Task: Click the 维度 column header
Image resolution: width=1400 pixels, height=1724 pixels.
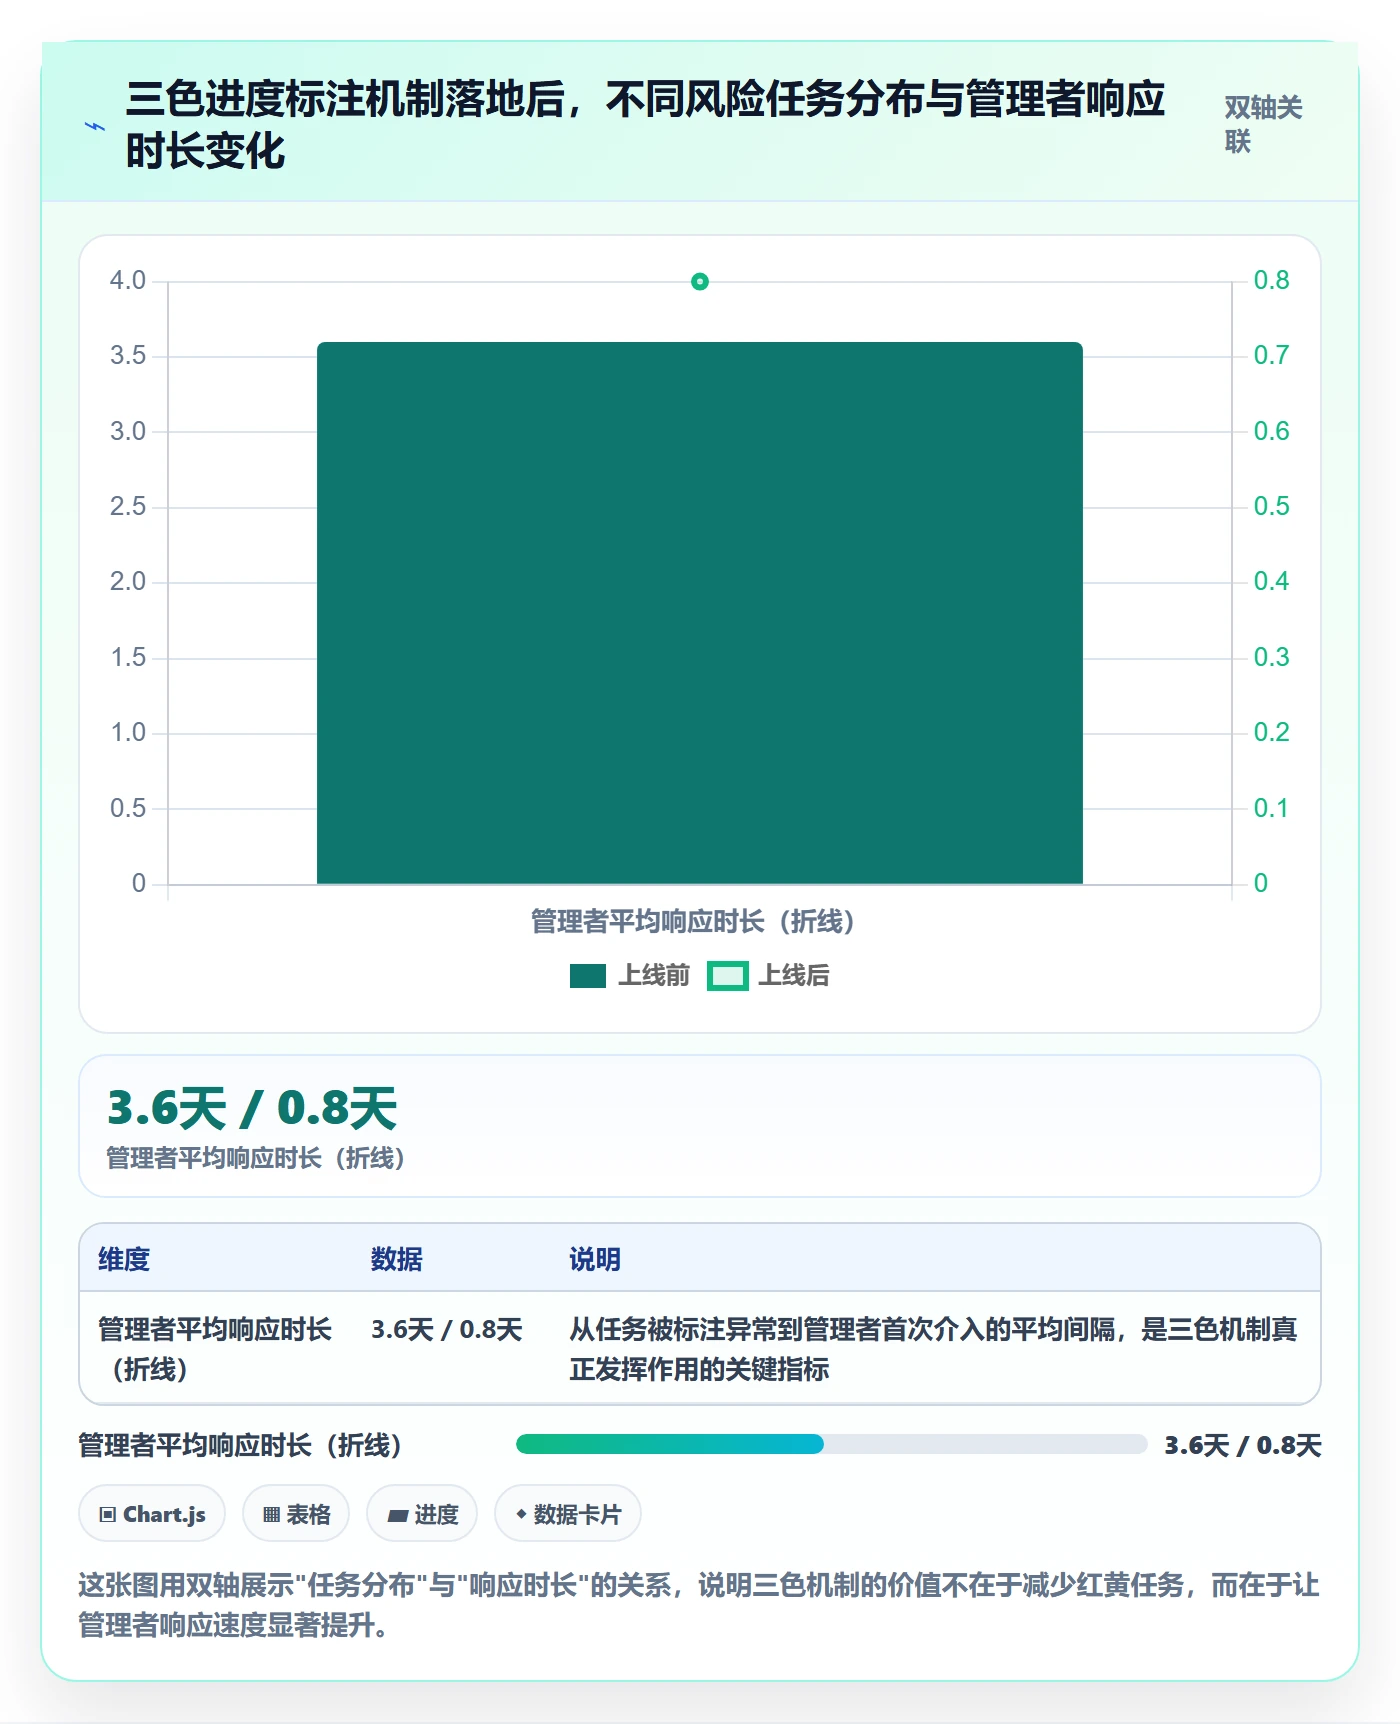Action: (x=124, y=1259)
